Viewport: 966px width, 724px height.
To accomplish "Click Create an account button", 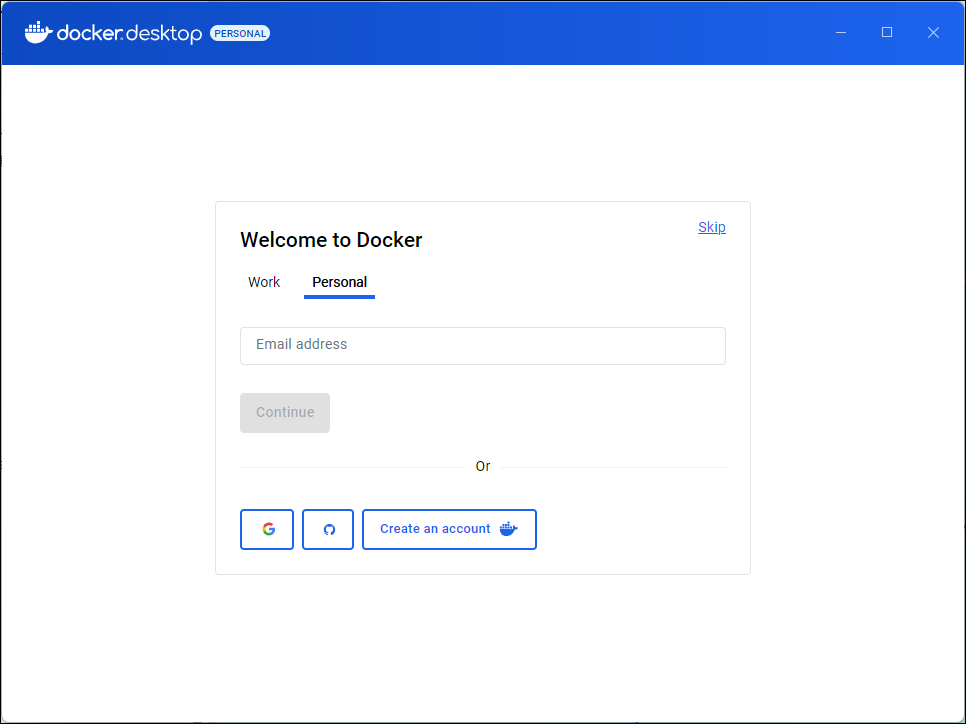I will (x=449, y=529).
